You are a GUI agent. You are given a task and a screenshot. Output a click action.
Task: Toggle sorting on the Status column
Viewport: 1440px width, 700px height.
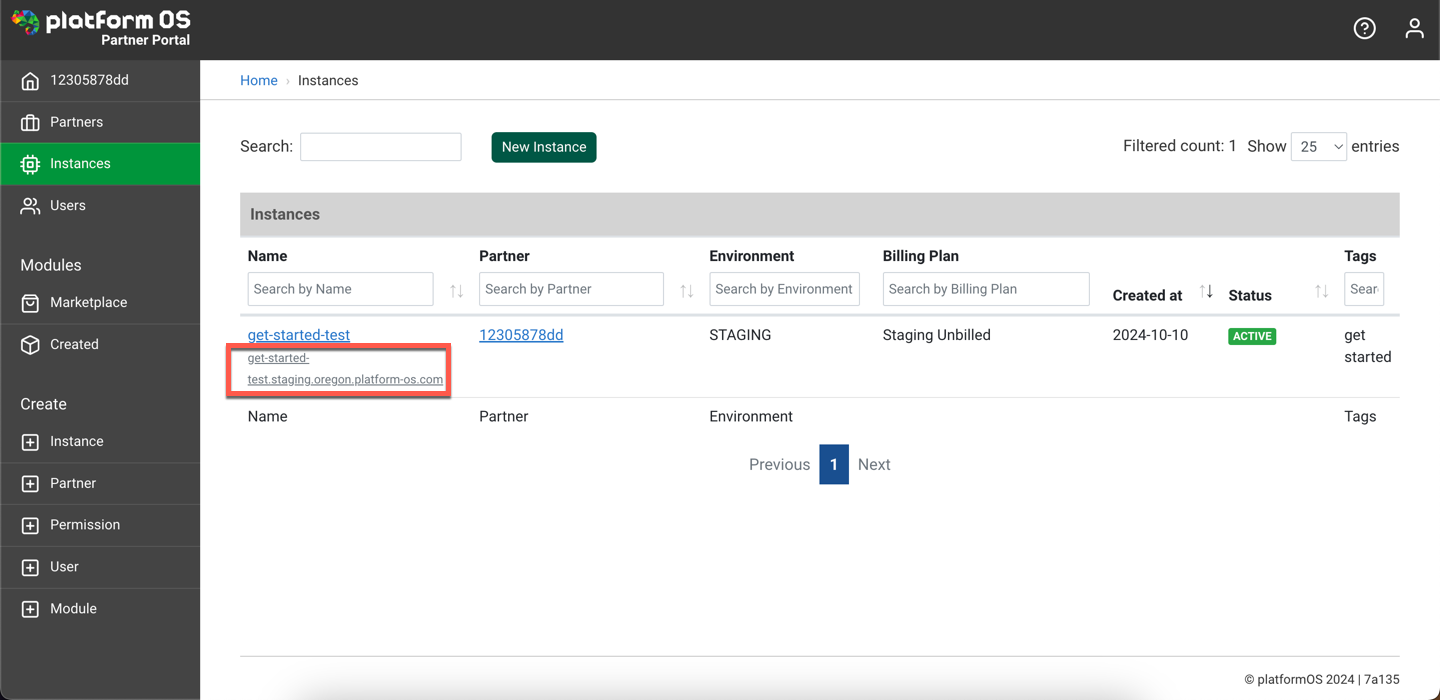pos(1322,290)
